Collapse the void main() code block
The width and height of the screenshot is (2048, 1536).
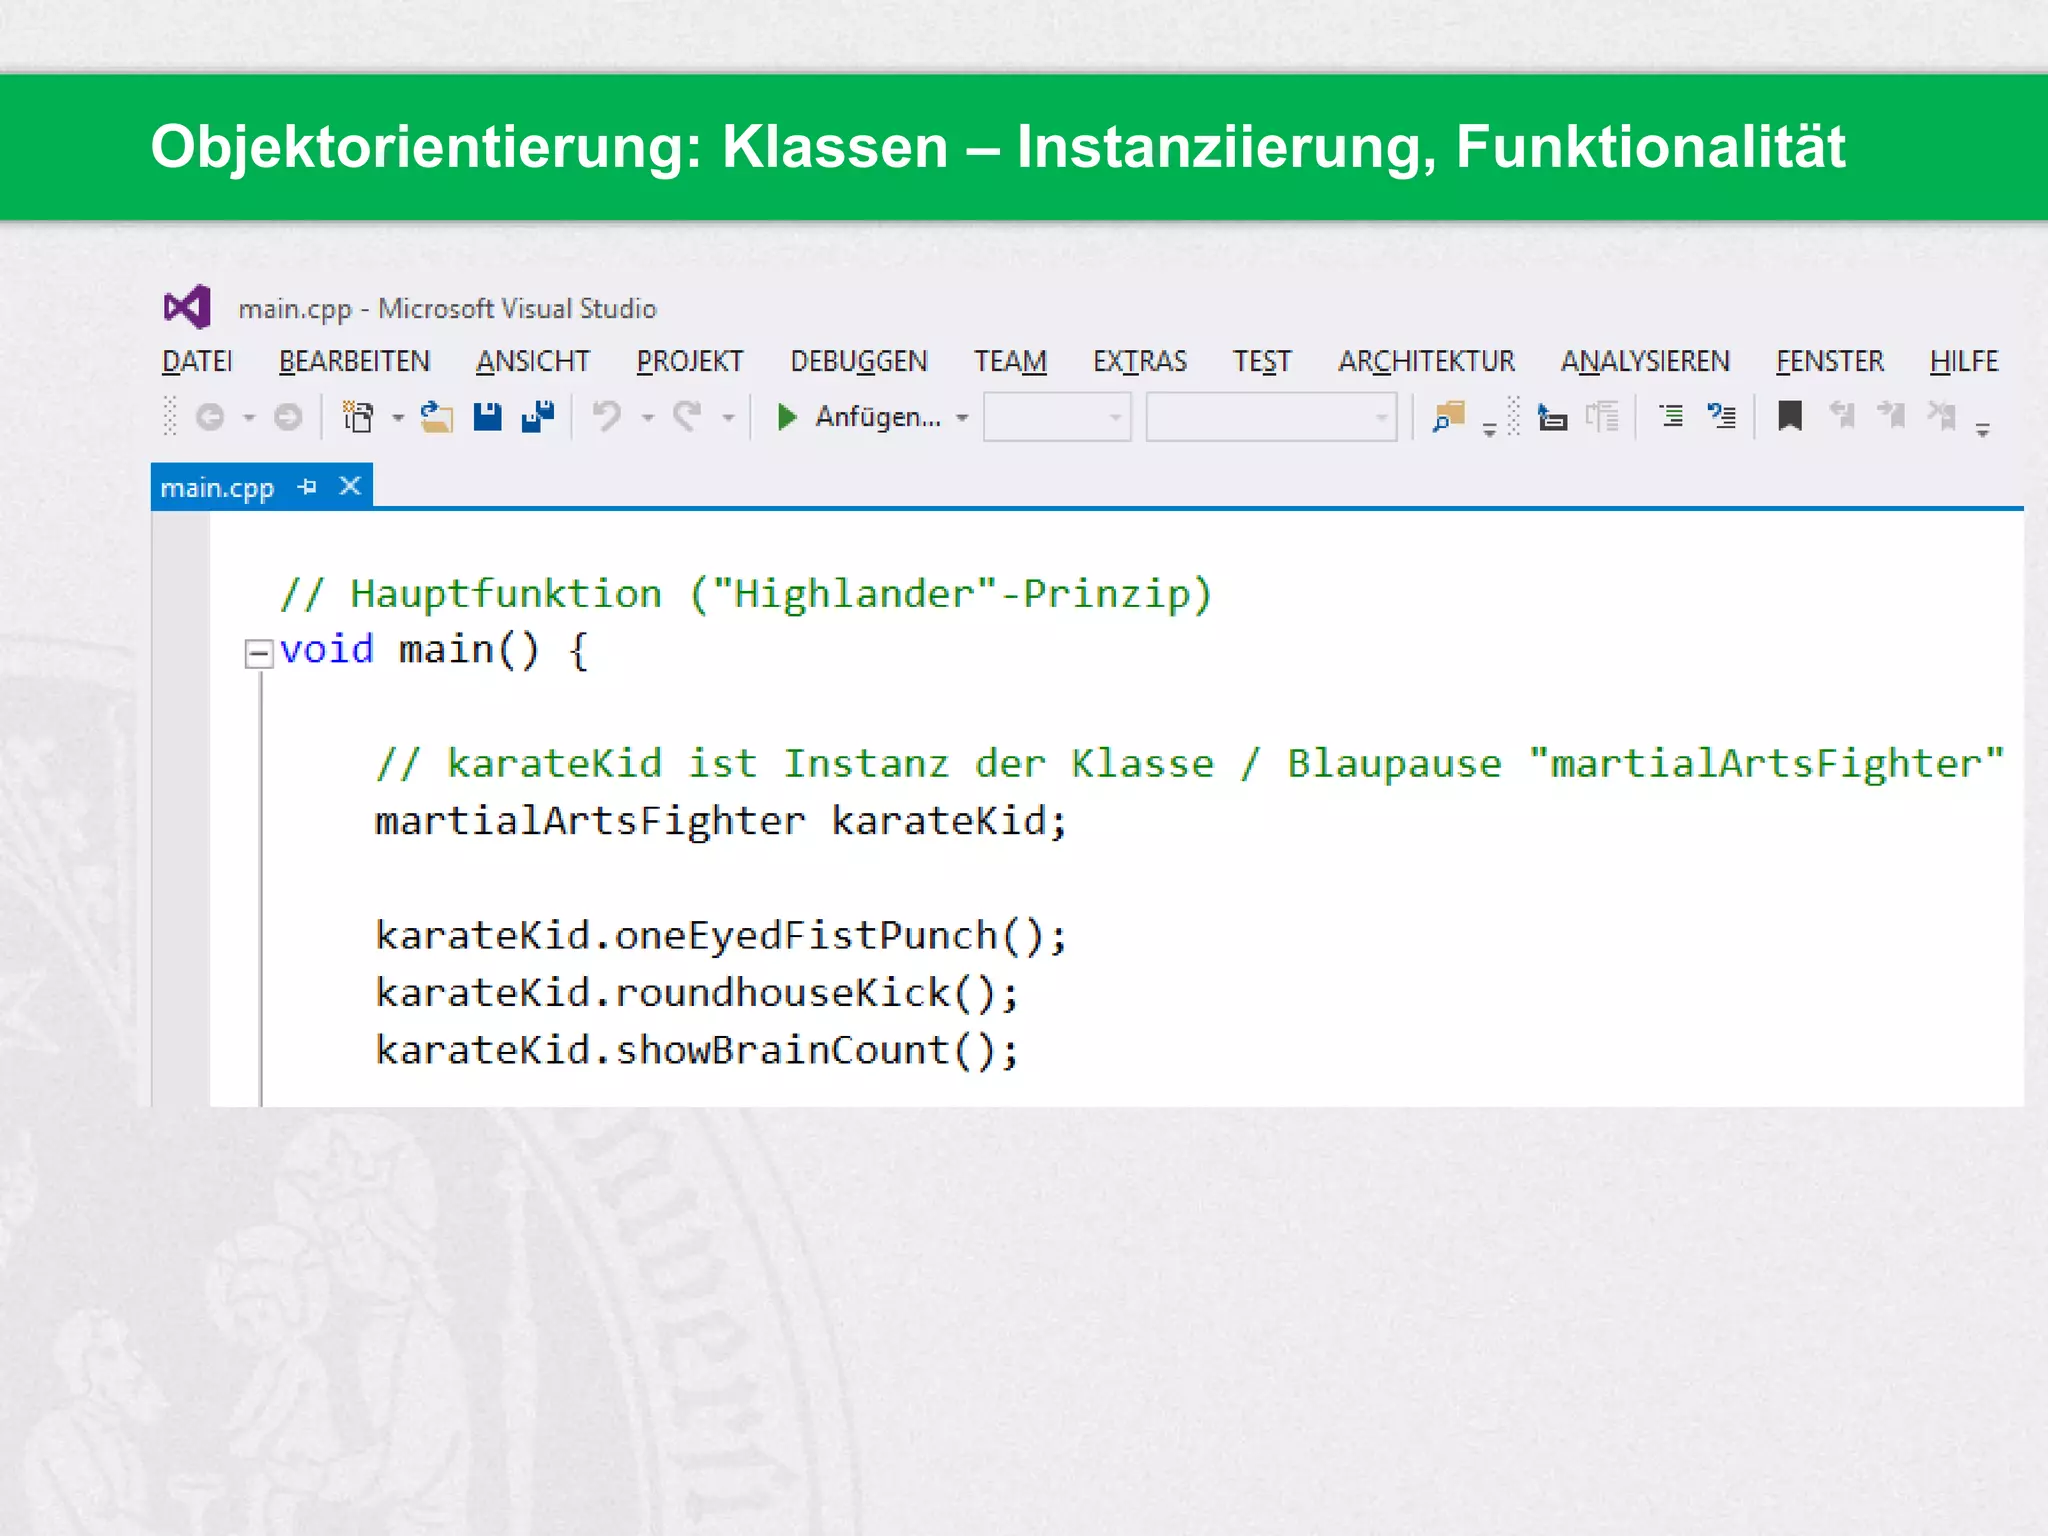(x=259, y=654)
